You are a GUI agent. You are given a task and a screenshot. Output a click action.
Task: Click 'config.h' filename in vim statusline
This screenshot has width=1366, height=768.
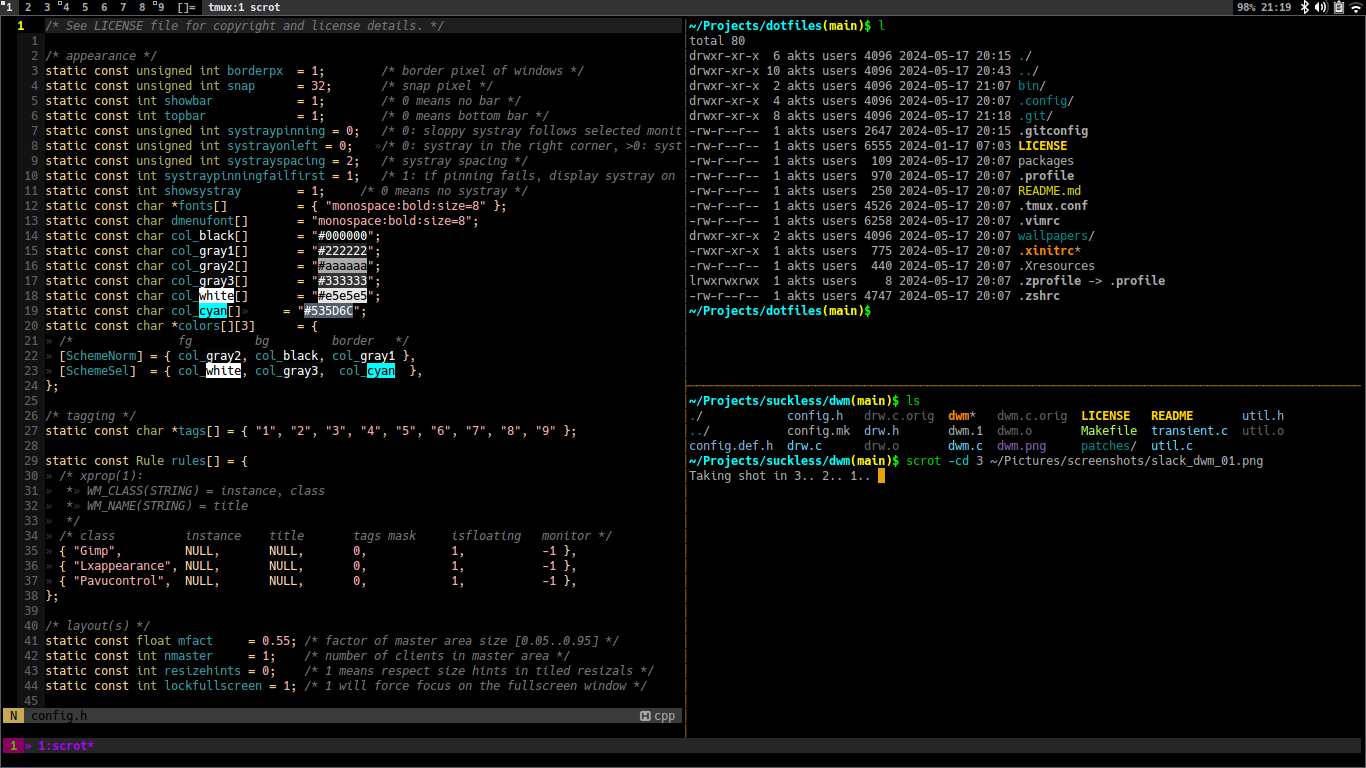tap(59, 716)
